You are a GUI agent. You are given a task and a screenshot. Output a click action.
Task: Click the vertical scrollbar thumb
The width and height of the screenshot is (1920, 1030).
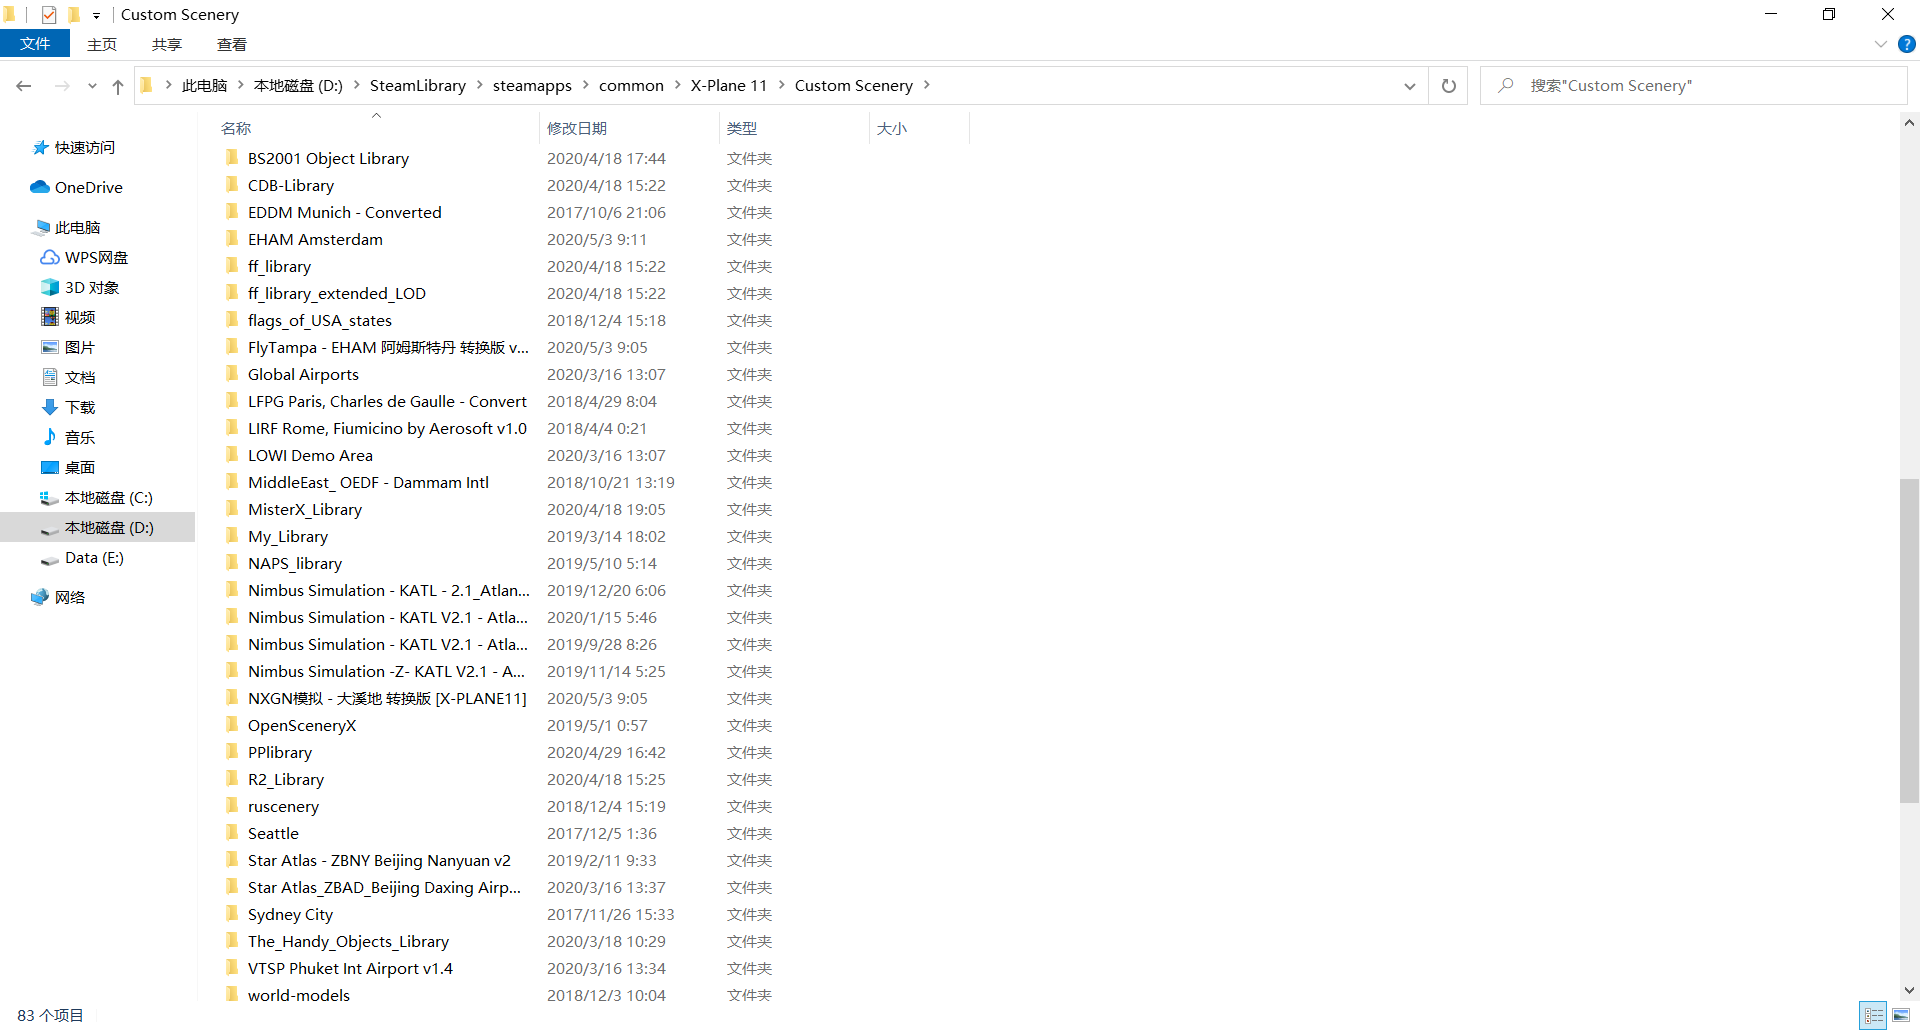point(1909,640)
